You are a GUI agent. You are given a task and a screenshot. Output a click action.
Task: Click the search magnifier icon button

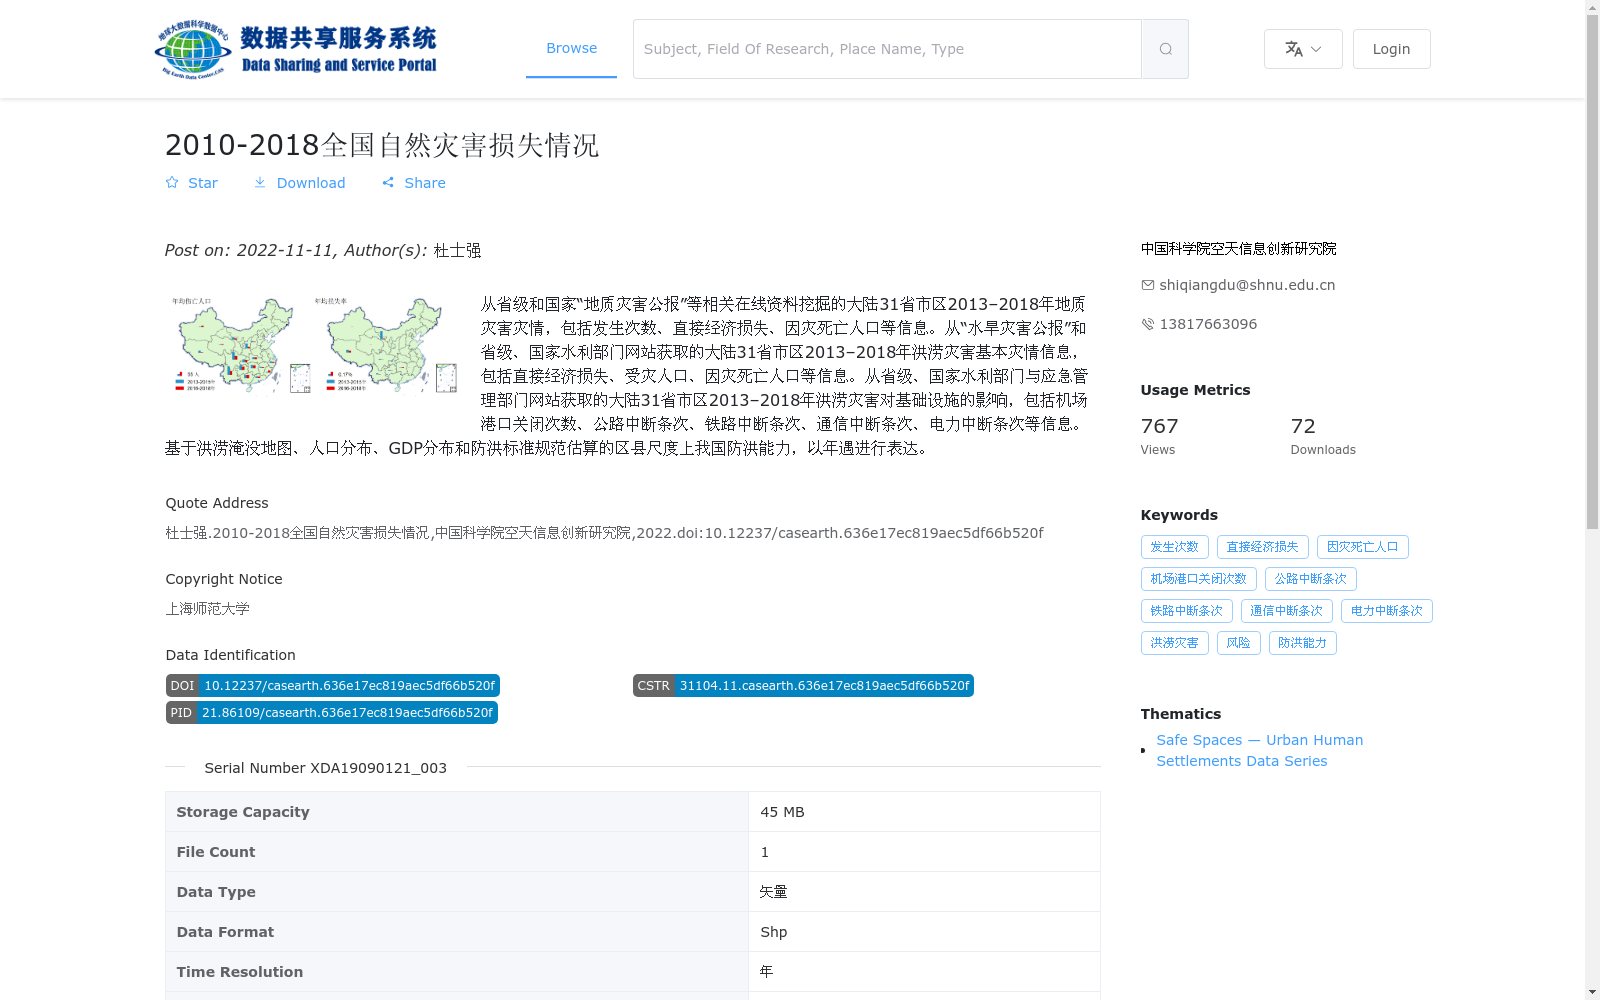(x=1165, y=49)
